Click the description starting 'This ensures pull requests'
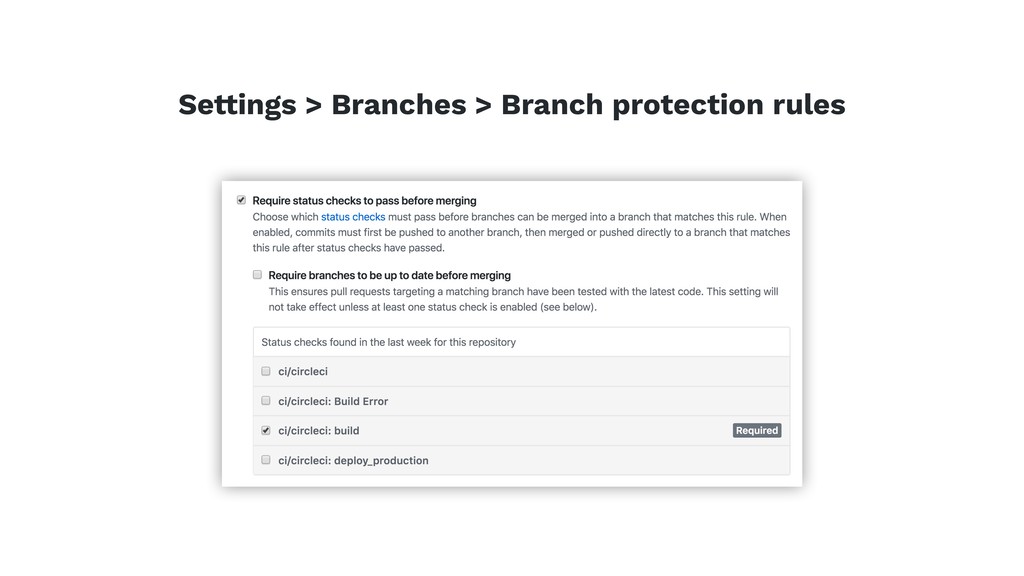This screenshot has width=1024, height=576. (x=523, y=299)
